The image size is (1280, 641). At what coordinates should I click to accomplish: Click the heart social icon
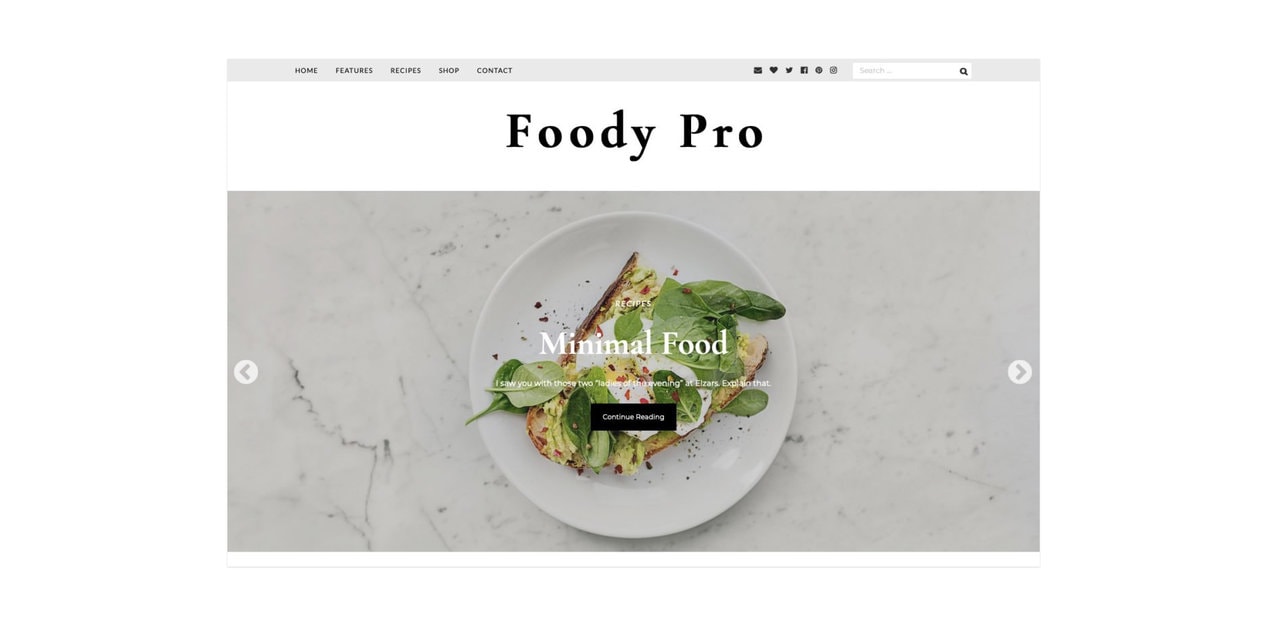pos(773,70)
